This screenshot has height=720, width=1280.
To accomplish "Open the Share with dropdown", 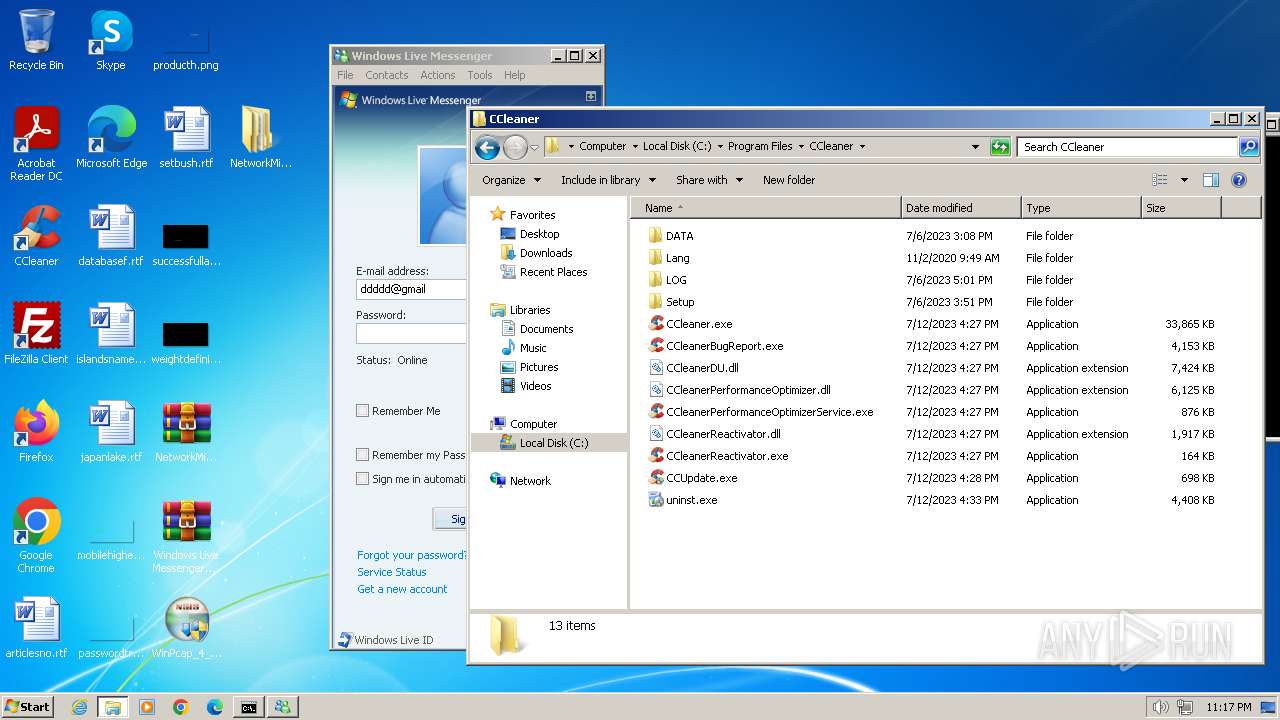I will [709, 180].
